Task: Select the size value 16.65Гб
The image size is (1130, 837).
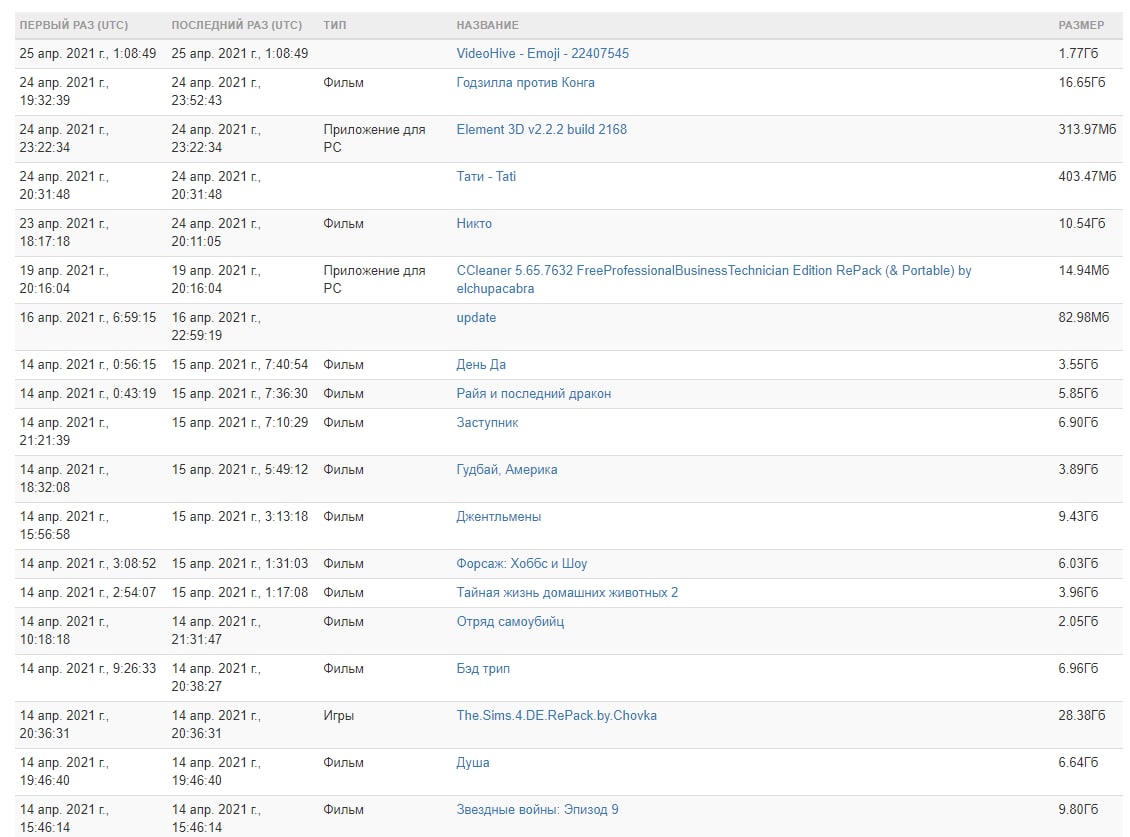Action: [x=1082, y=83]
